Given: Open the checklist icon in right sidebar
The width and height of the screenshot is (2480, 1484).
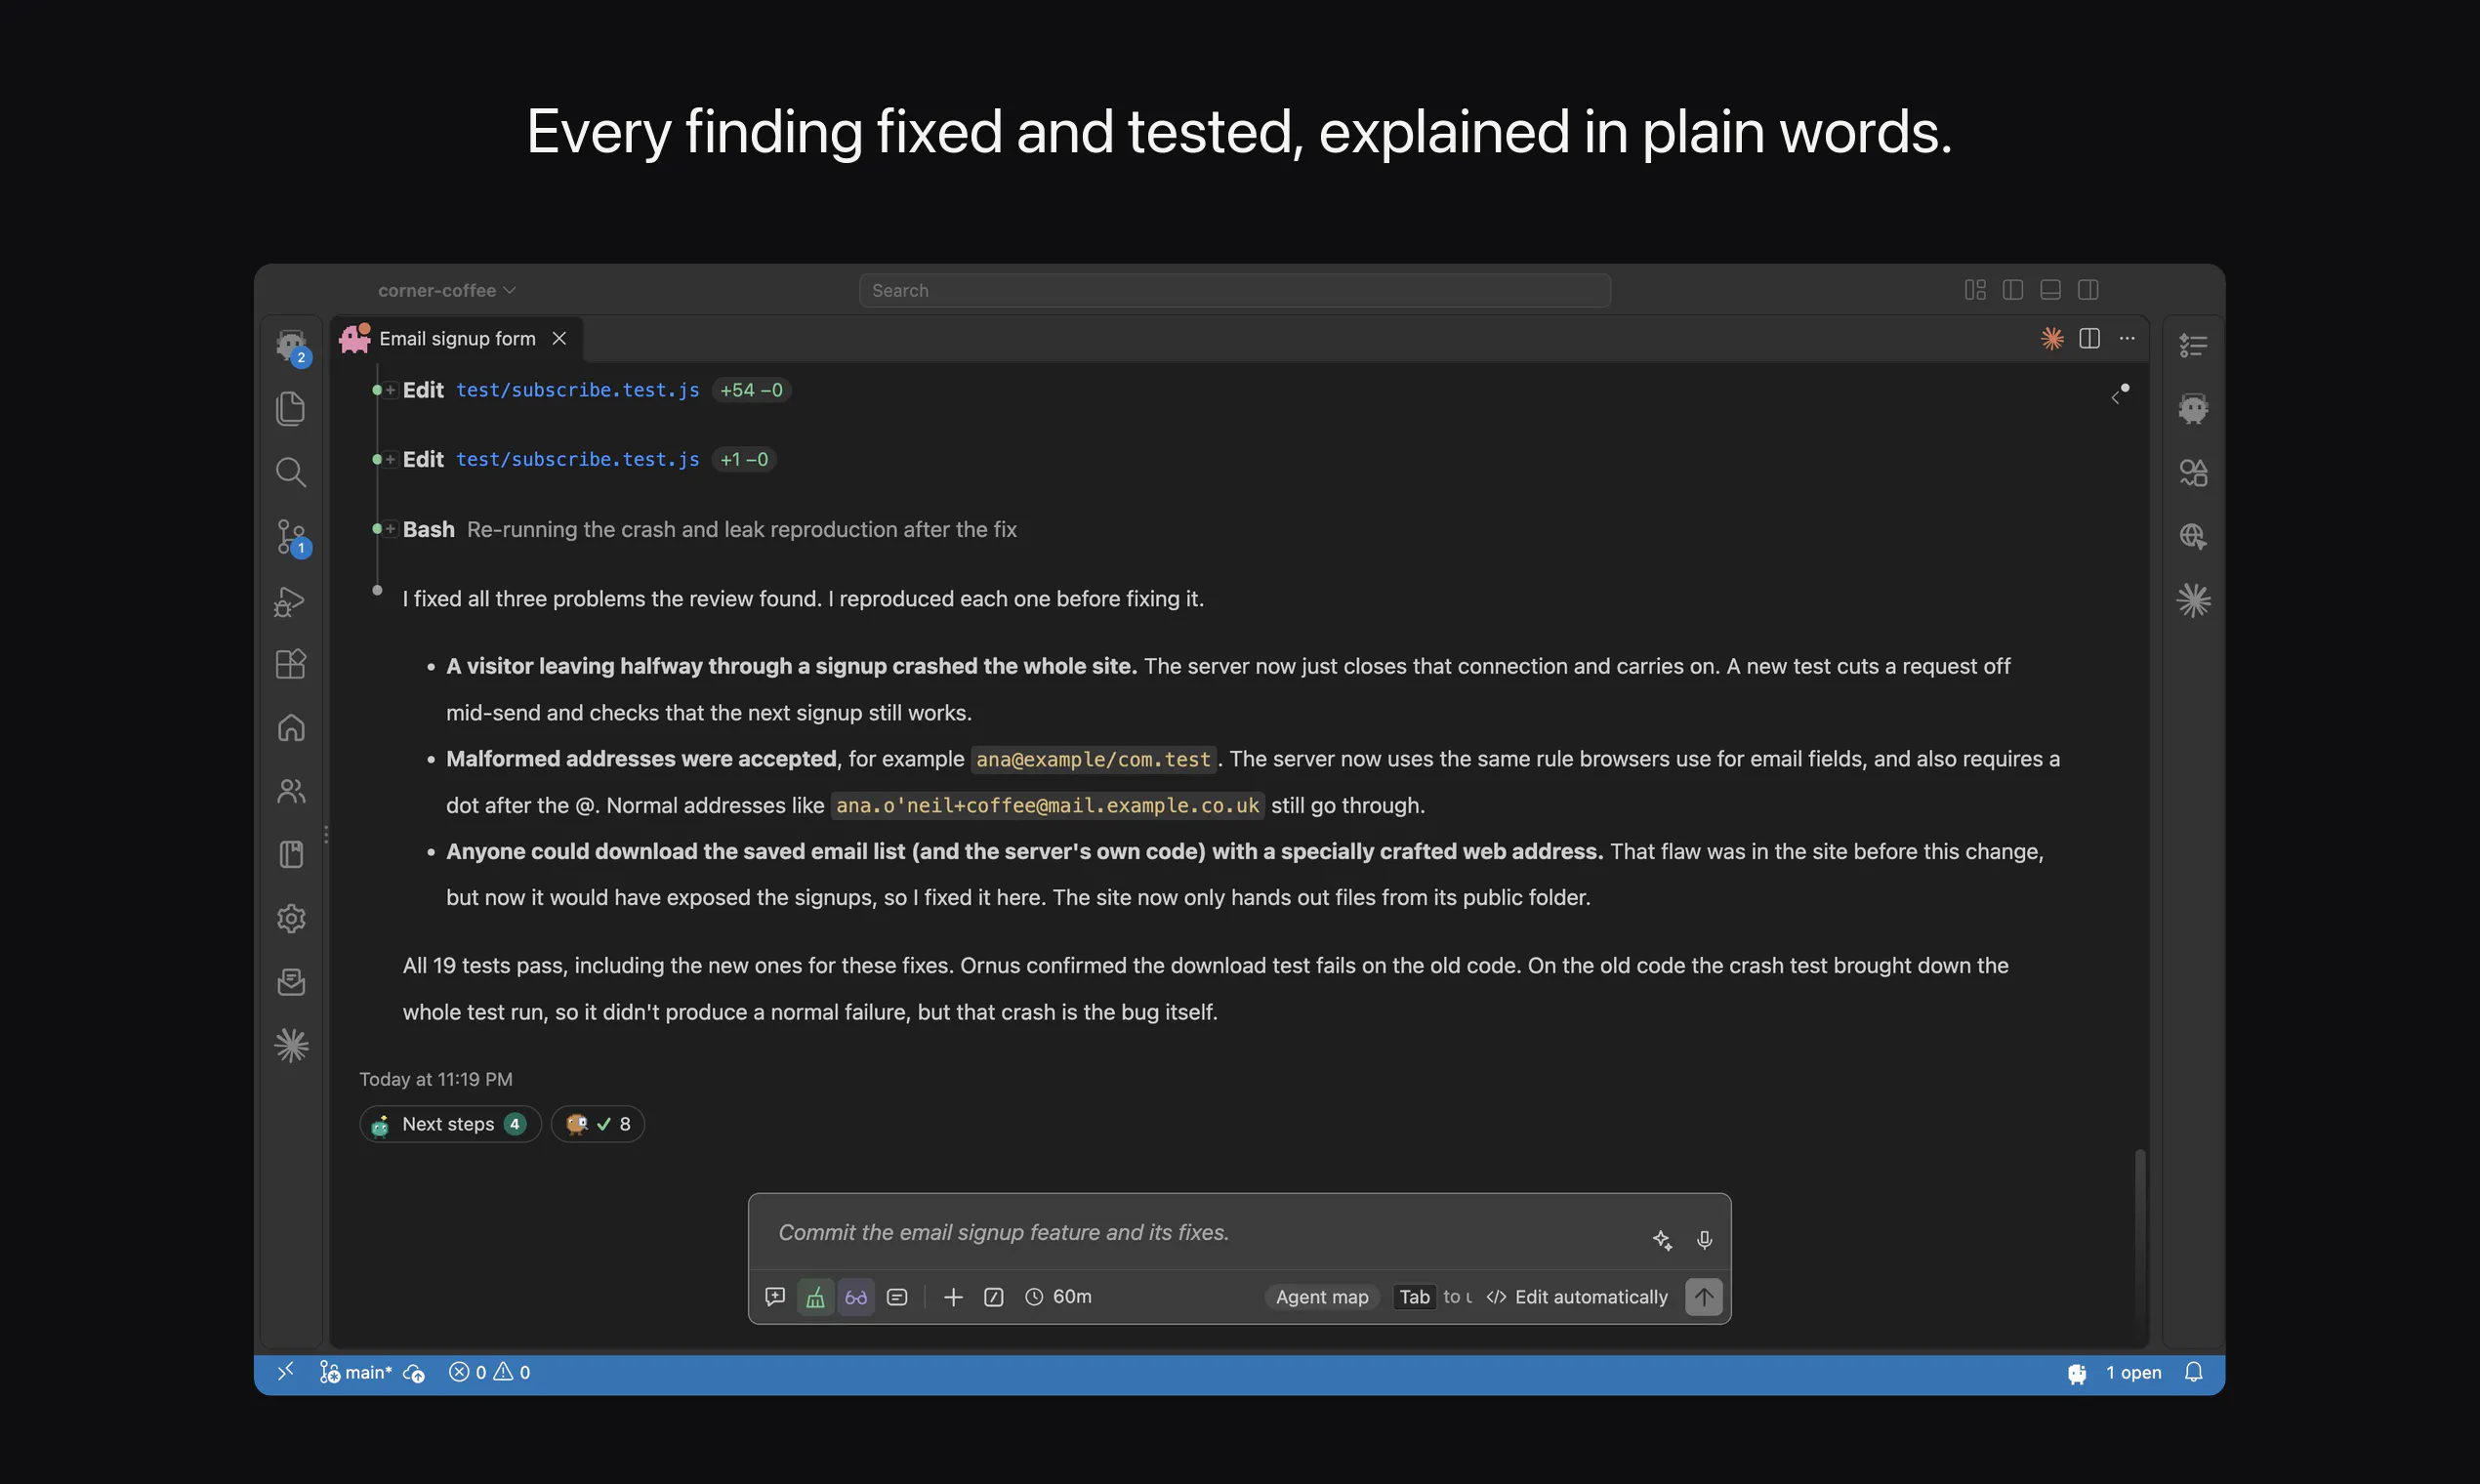Looking at the screenshot, I should pyautogui.click(x=2193, y=345).
